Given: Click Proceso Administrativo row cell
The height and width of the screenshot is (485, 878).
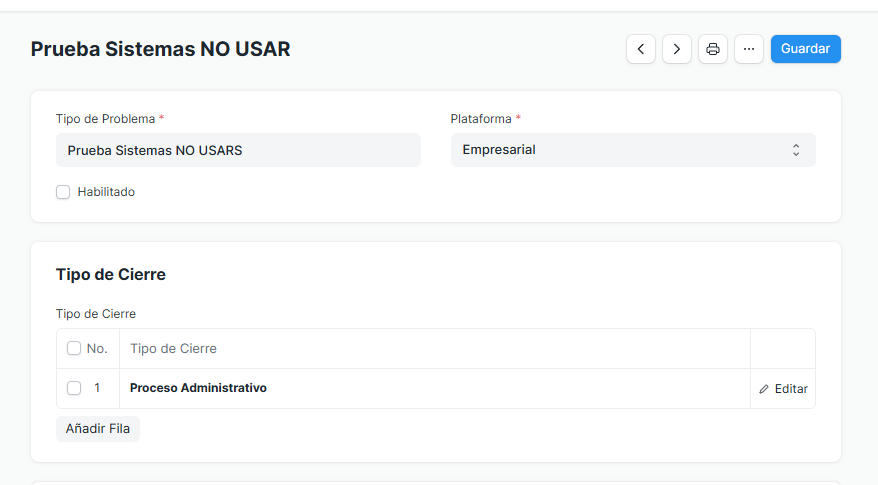Looking at the screenshot, I should pyautogui.click(x=198, y=388).
